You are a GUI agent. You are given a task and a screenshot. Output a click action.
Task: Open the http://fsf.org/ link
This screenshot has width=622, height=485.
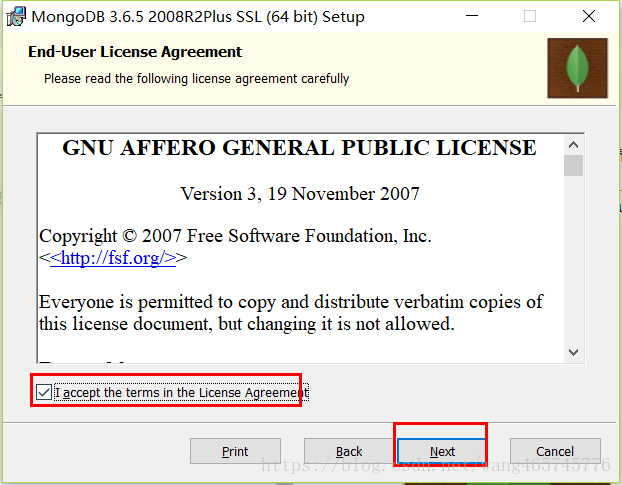click(113, 258)
